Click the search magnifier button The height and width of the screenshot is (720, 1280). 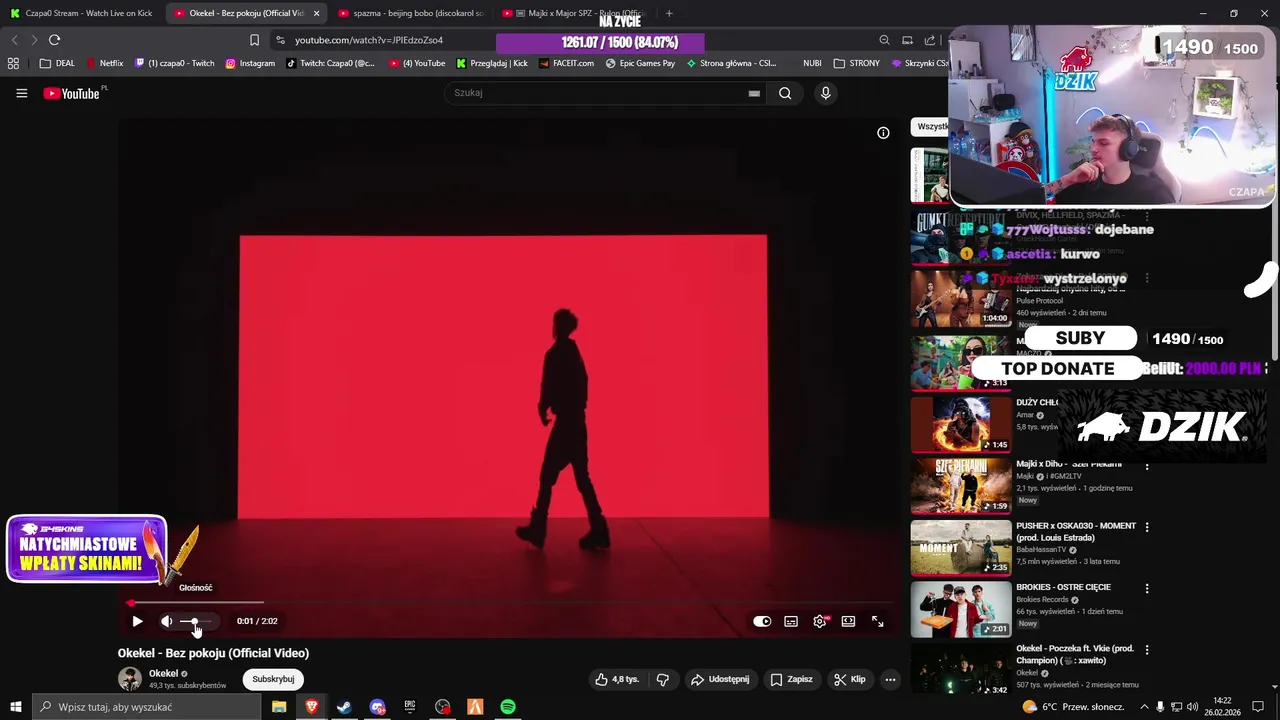point(785,93)
